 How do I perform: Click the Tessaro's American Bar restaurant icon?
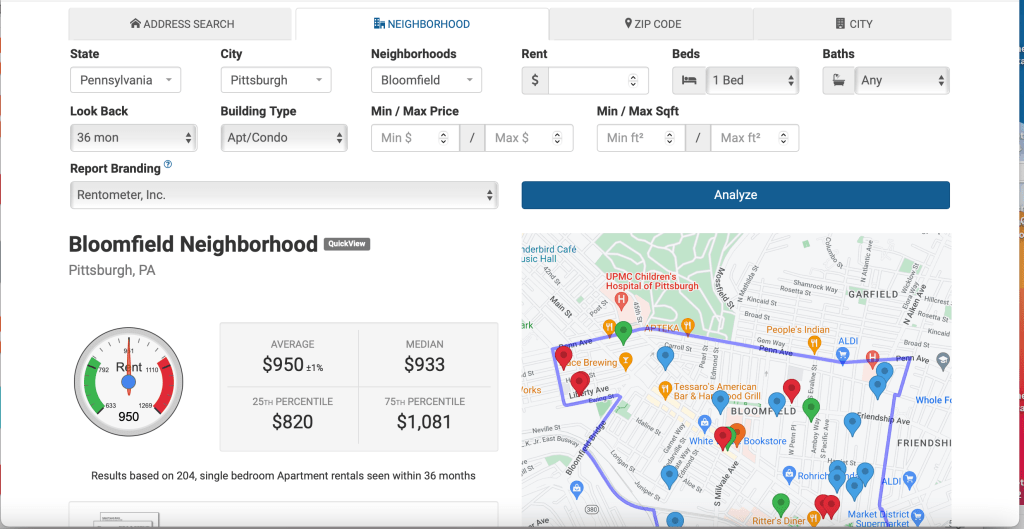(664, 388)
